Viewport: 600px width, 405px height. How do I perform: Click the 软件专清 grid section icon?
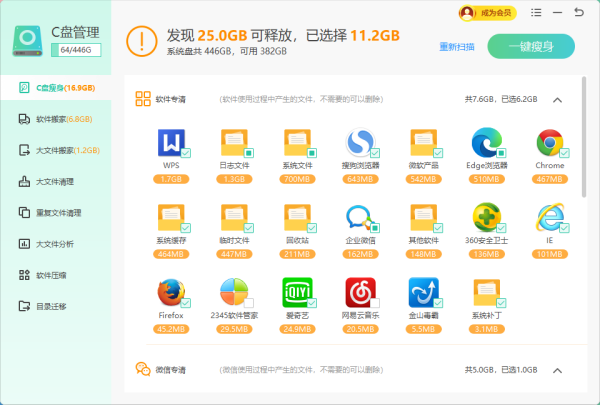[143, 98]
